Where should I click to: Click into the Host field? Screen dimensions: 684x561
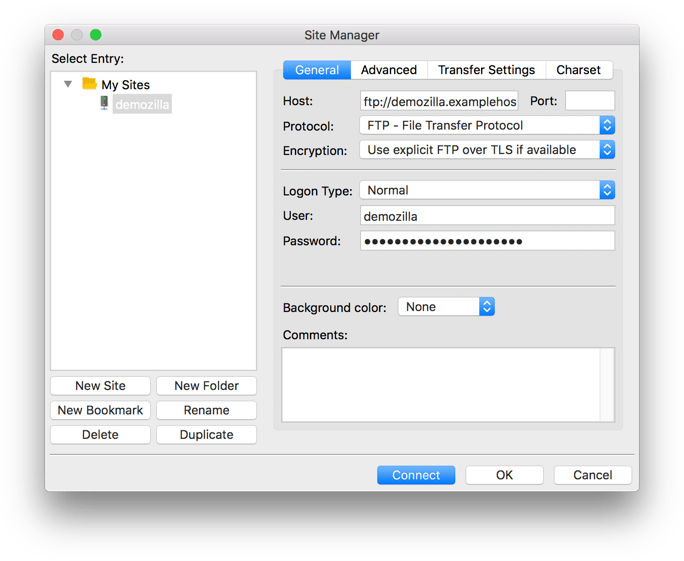coord(439,101)
